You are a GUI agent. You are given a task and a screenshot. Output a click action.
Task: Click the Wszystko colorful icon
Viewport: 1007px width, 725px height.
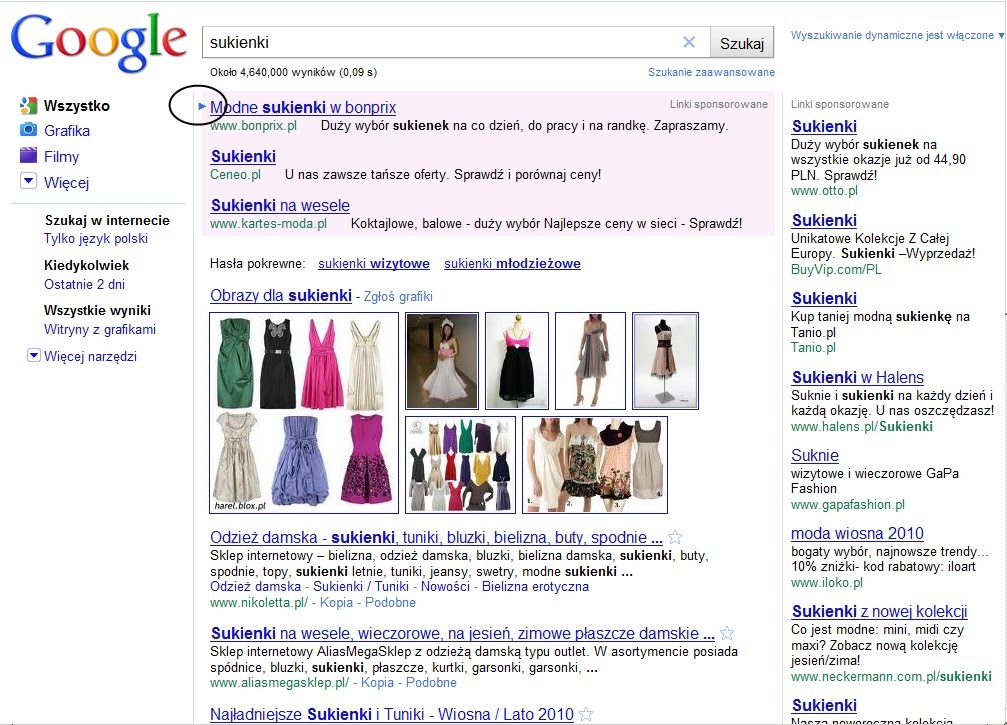point(28,105)
